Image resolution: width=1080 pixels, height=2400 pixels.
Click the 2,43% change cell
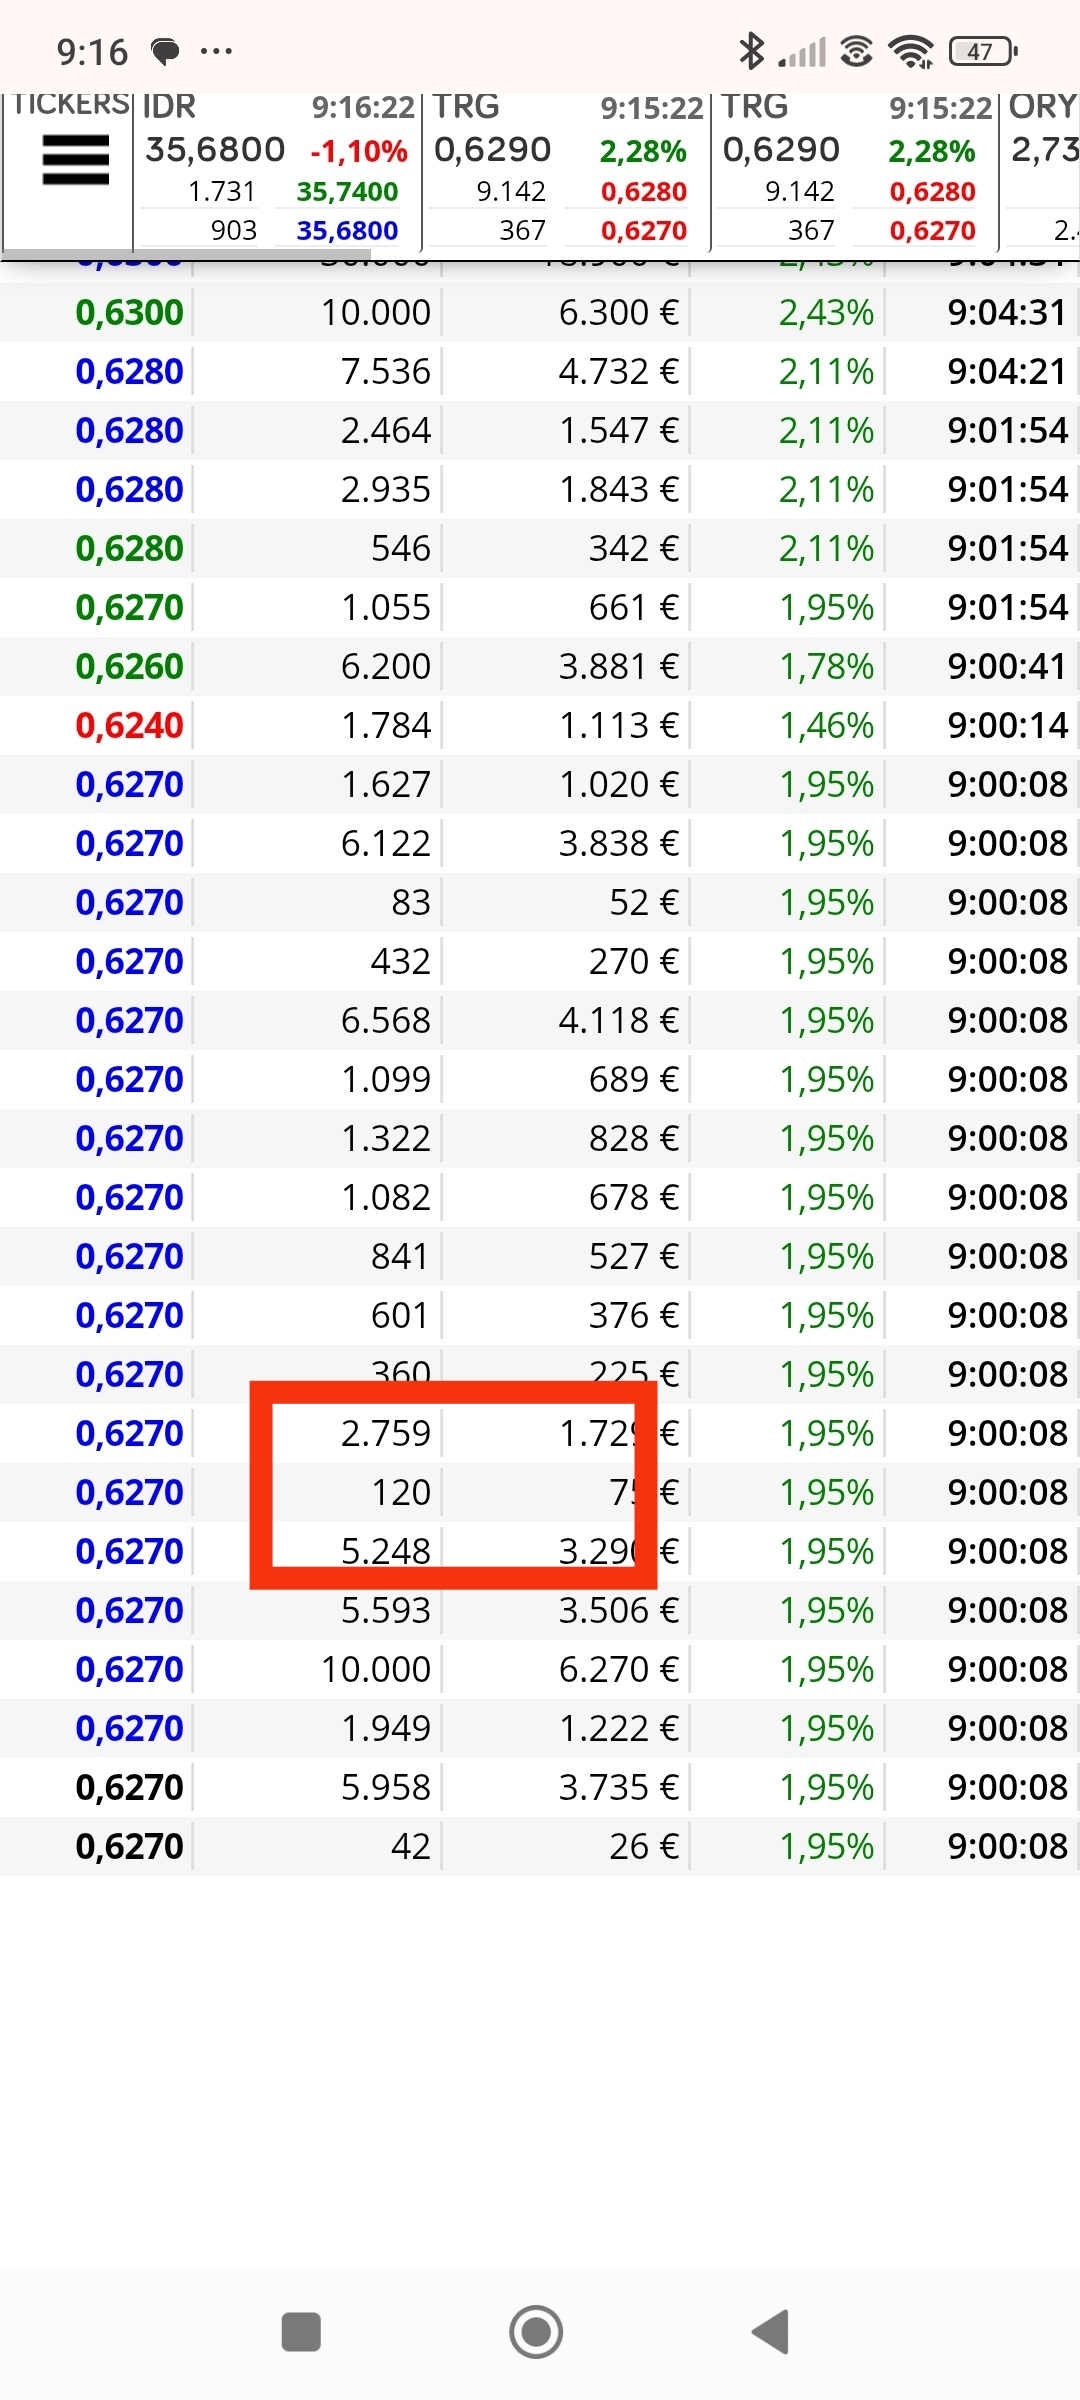pyautogui.click(x=826, y=313)
